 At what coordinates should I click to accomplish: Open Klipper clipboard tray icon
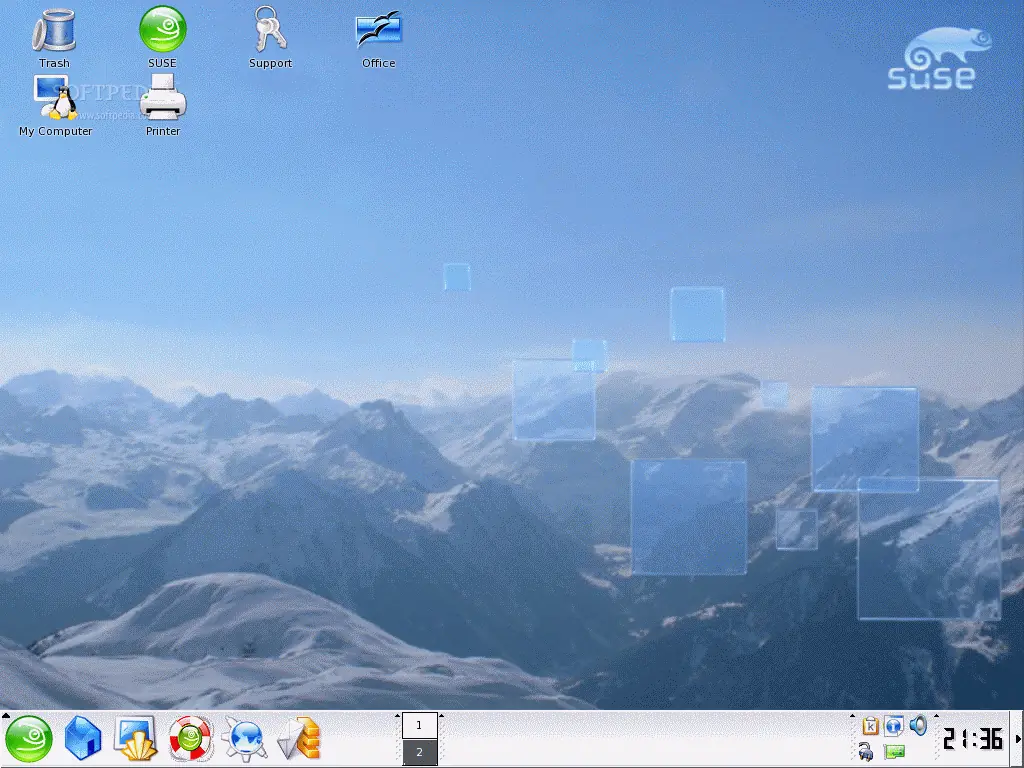870,726
